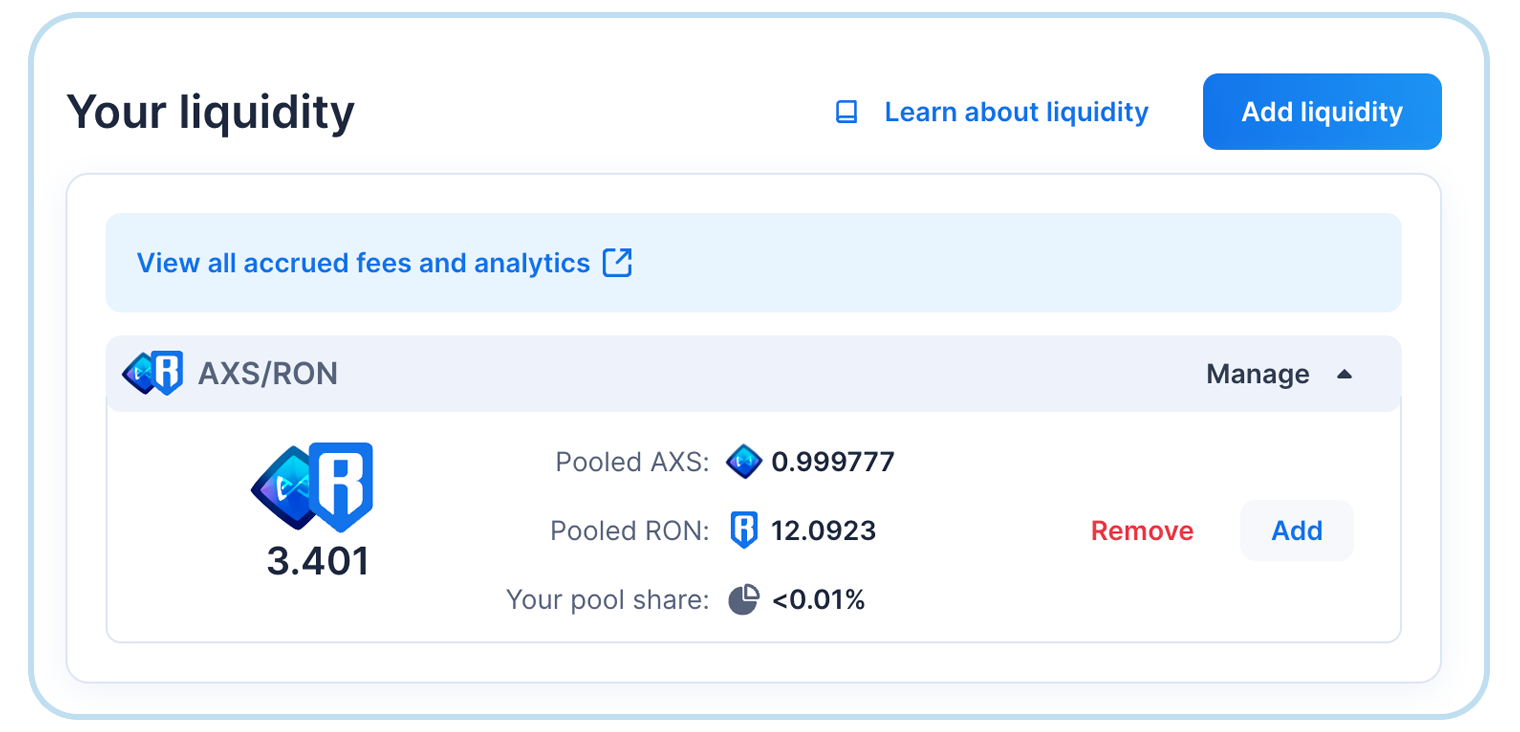
Task: Click the Pooled RON value 12.0923
Action: (823, 530)
